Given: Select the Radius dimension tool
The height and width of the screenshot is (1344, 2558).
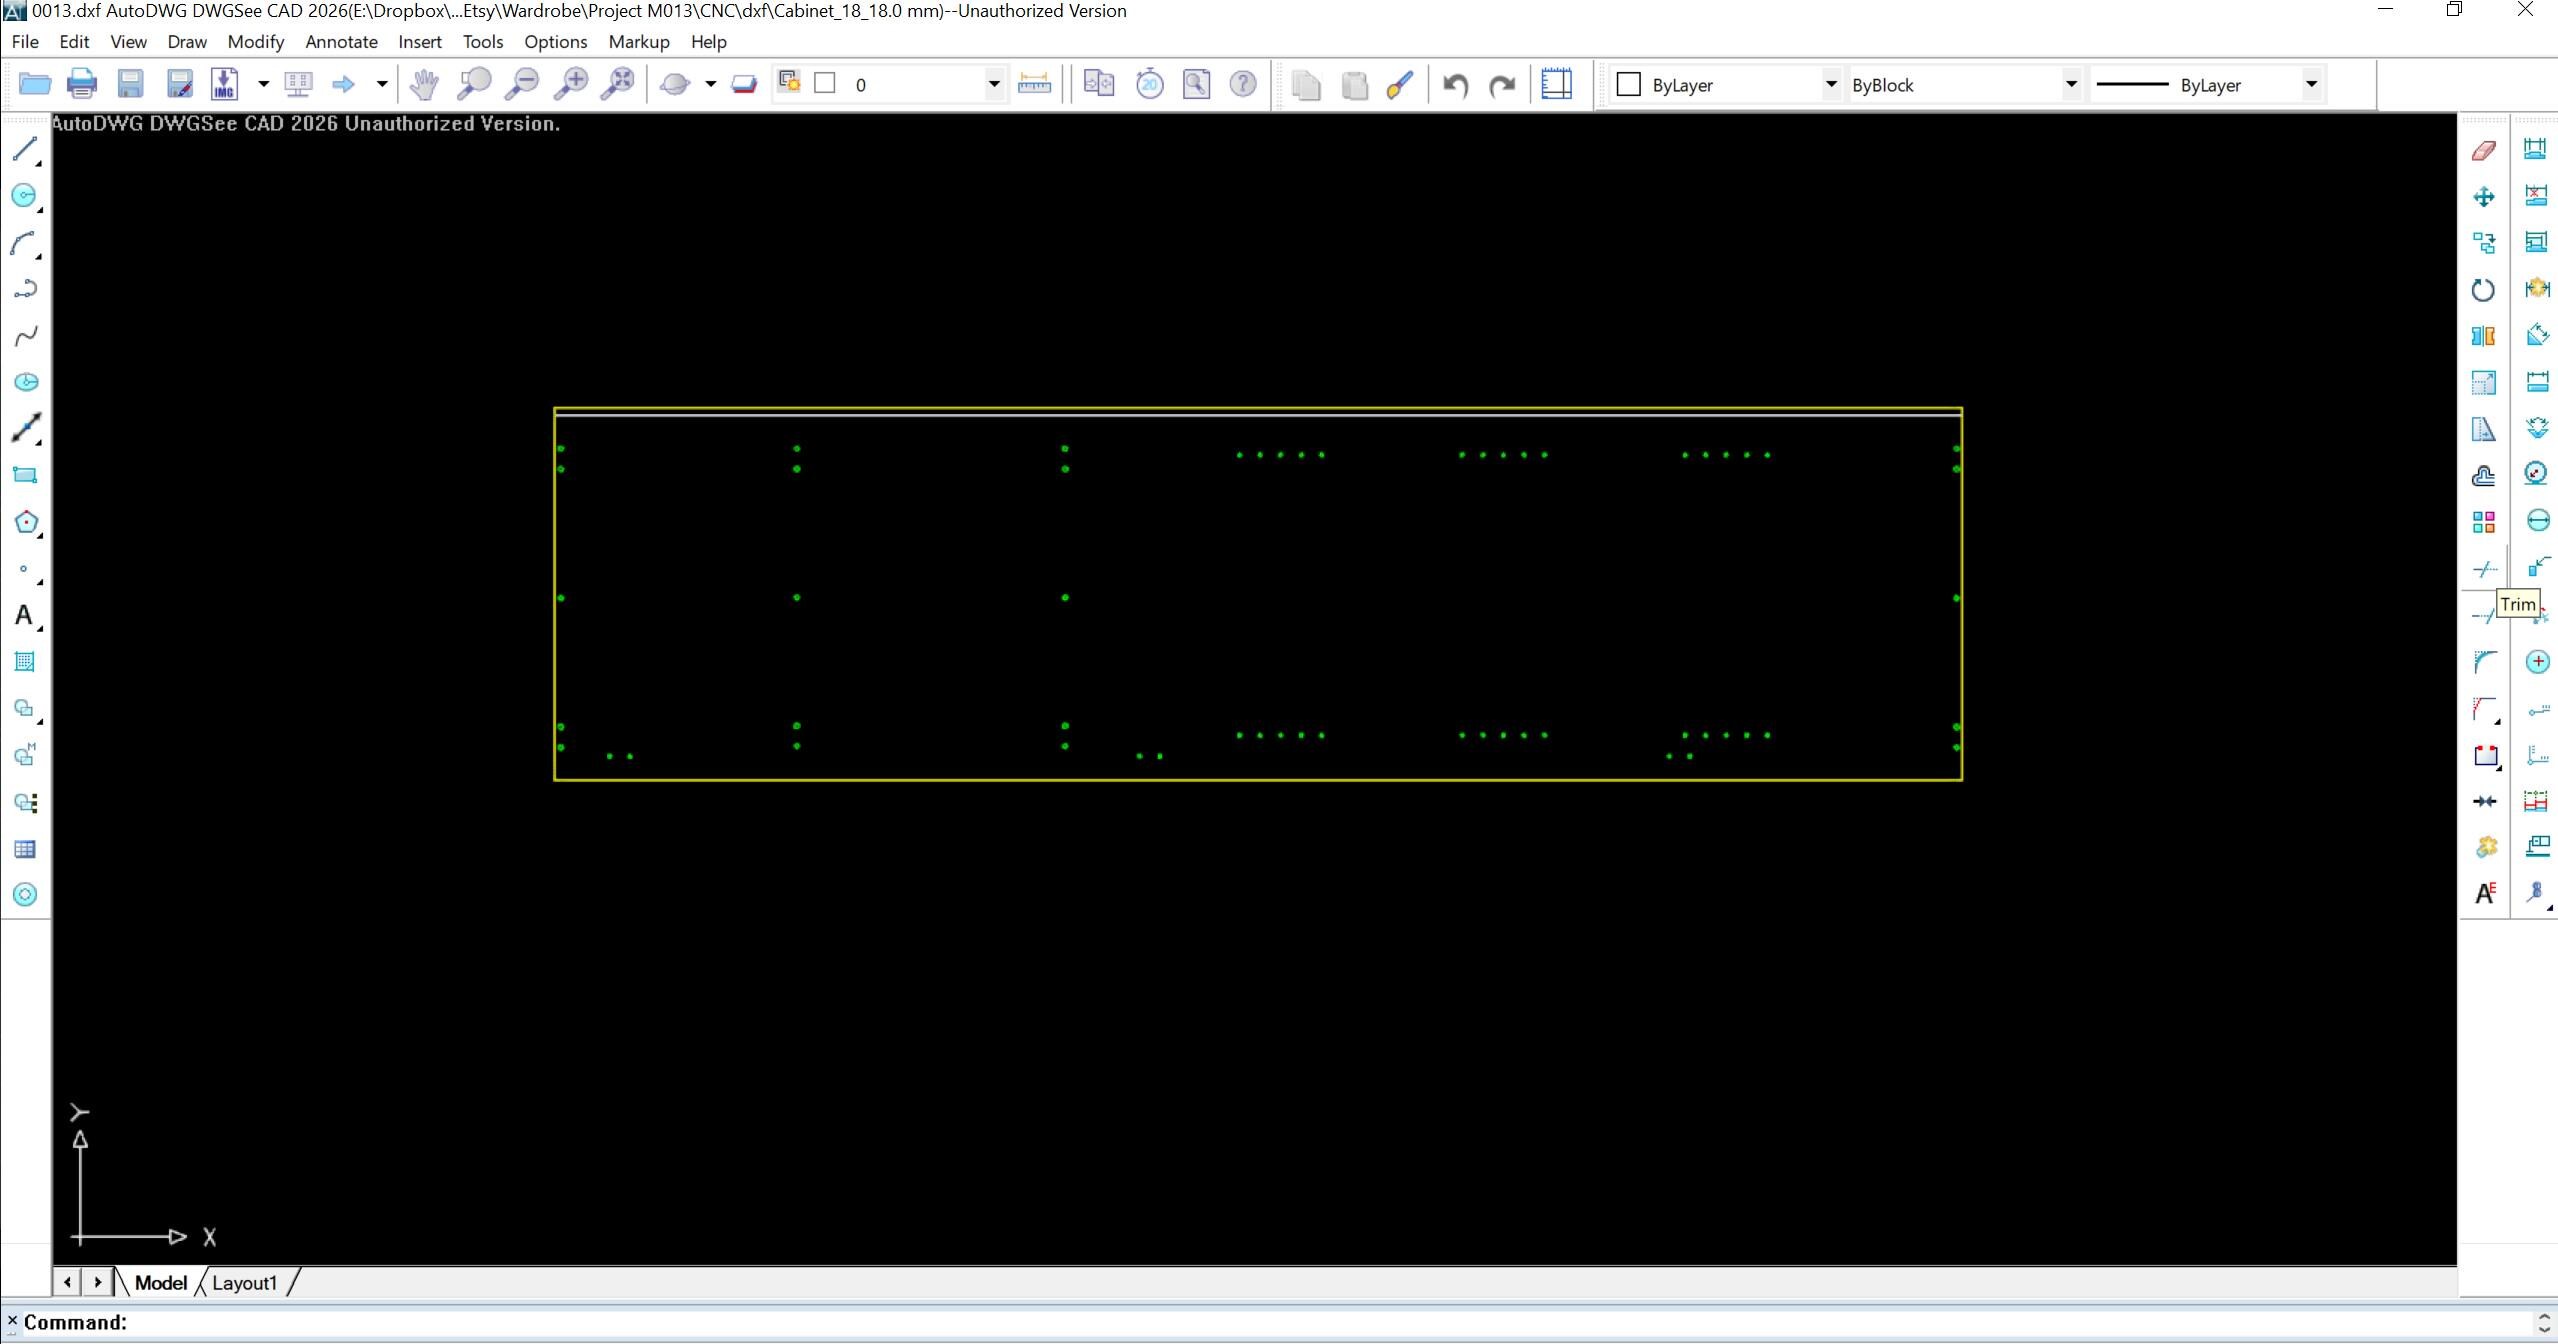Looking at the screenshot, I should coord(2536,474).
